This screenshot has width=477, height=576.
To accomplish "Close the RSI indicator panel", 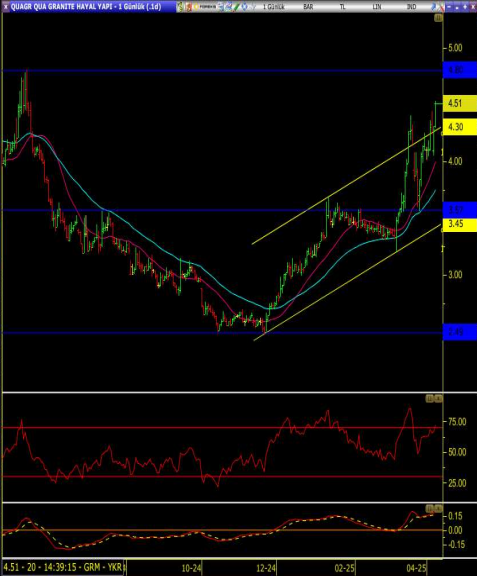I will click(438, 399).
